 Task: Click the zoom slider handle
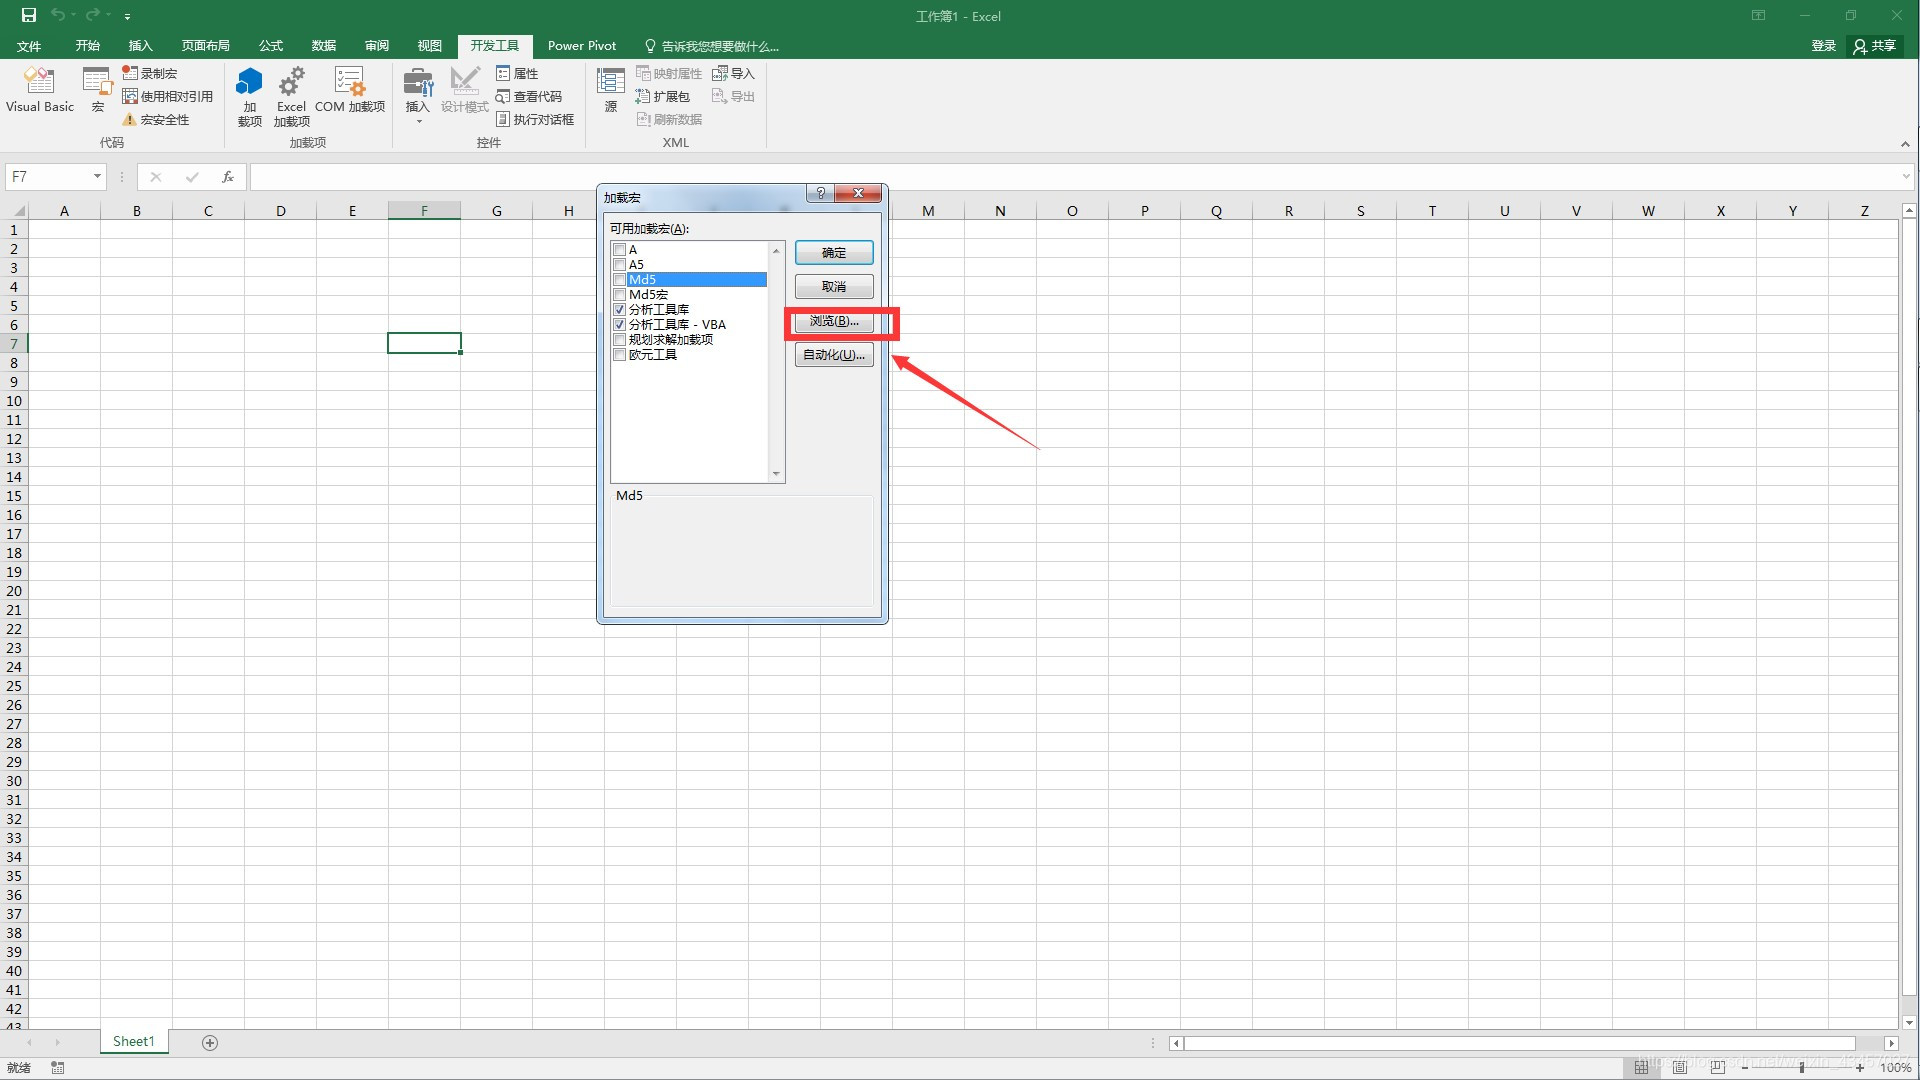pyautogui.click(x=1801, y=1068)
